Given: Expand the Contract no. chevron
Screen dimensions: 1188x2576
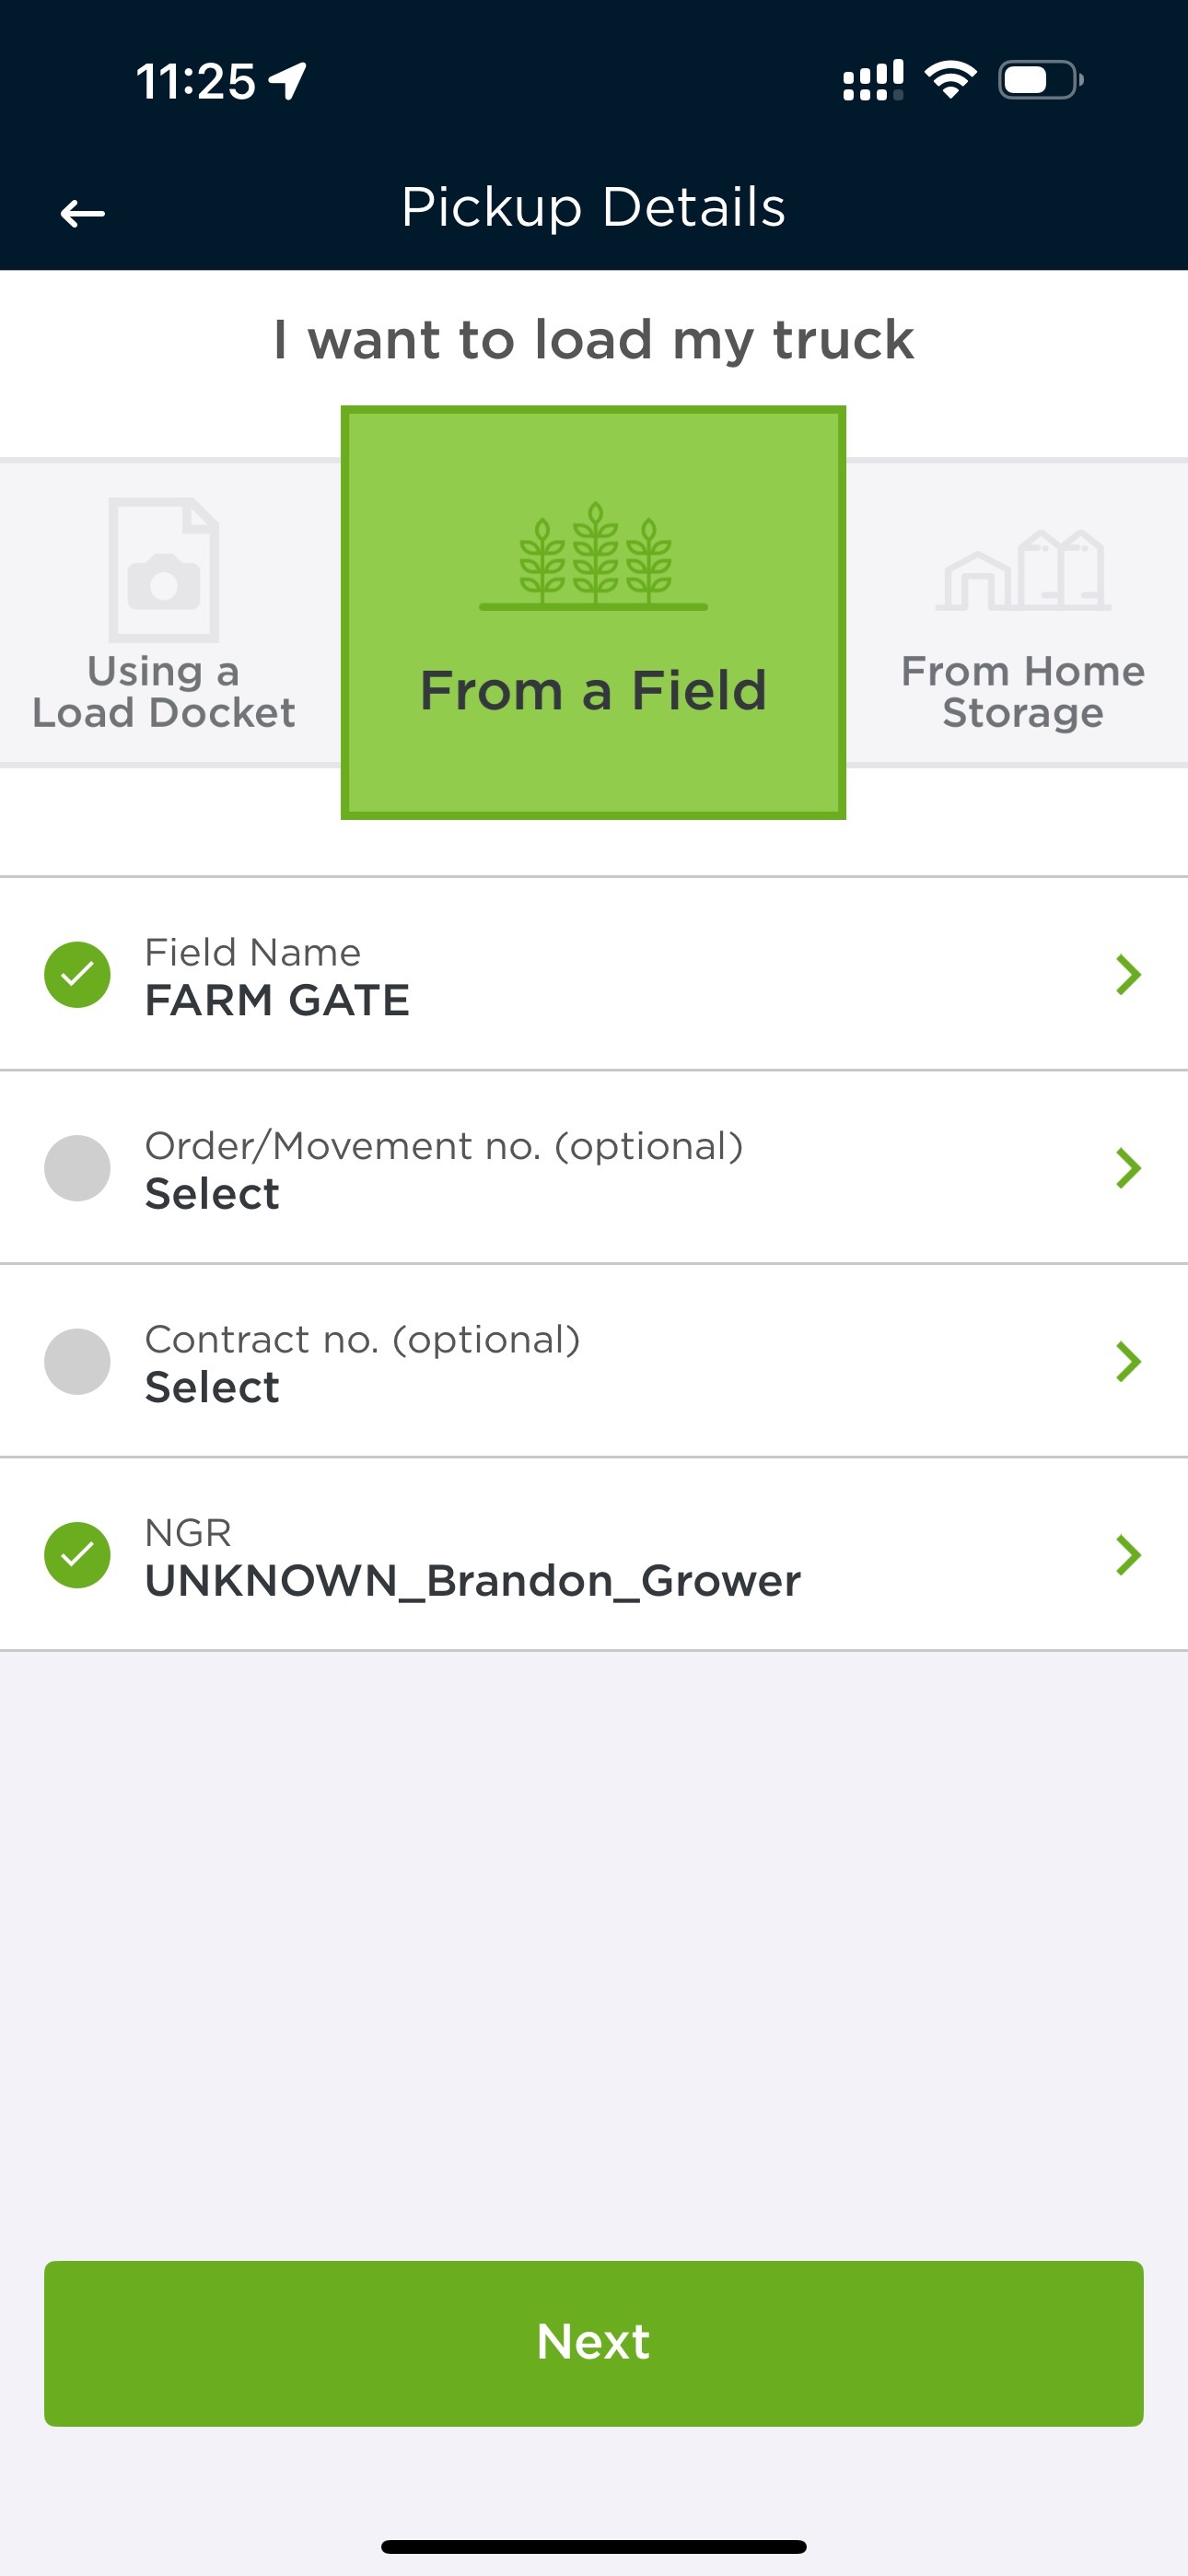Looking at the screenshot, I should (1128, 1361).
